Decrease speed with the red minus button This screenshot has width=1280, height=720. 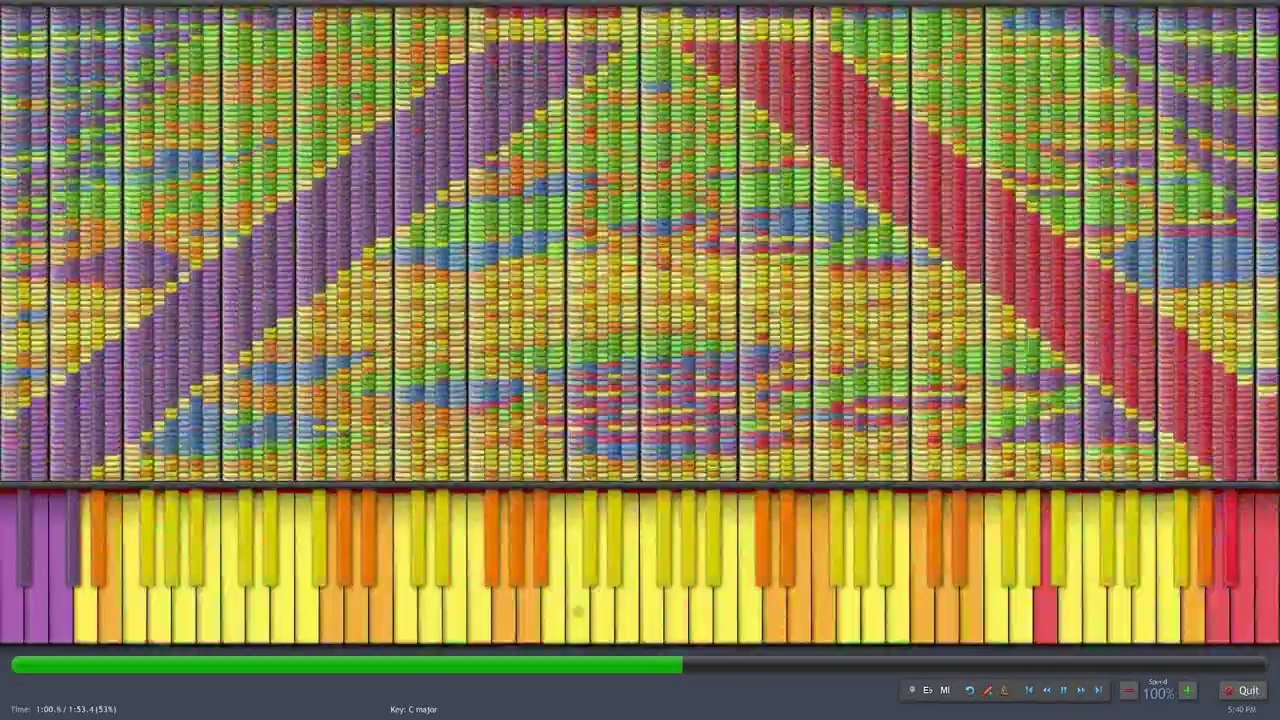1129,690
